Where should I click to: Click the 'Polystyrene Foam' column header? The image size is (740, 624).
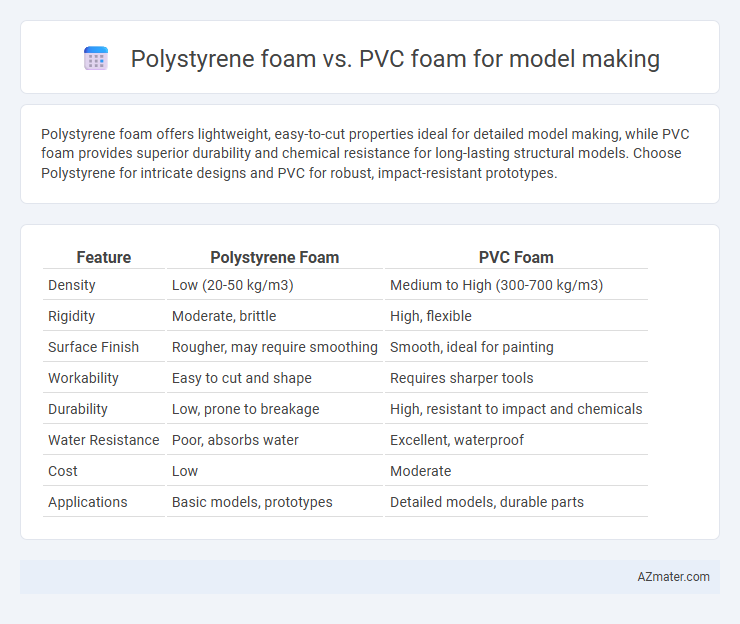pyautogui.click(x=275, y=257)
